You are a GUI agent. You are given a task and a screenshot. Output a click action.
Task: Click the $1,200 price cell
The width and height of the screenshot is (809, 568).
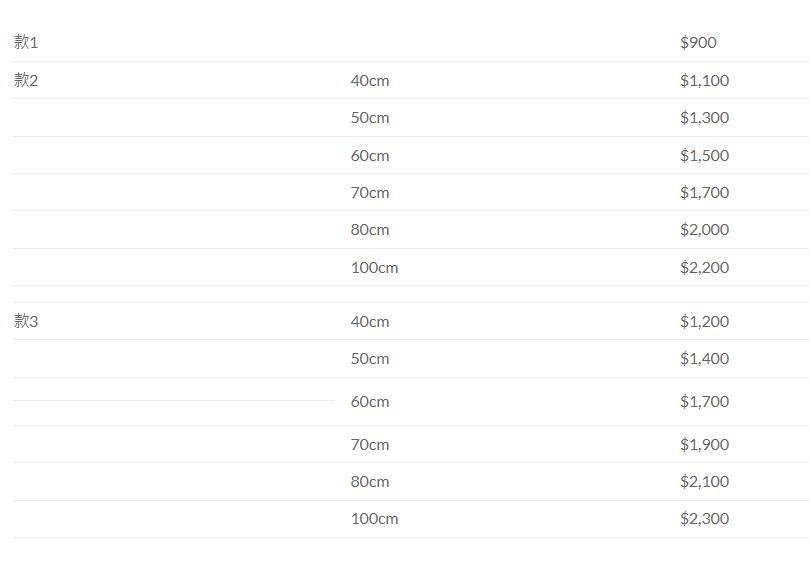704,322
